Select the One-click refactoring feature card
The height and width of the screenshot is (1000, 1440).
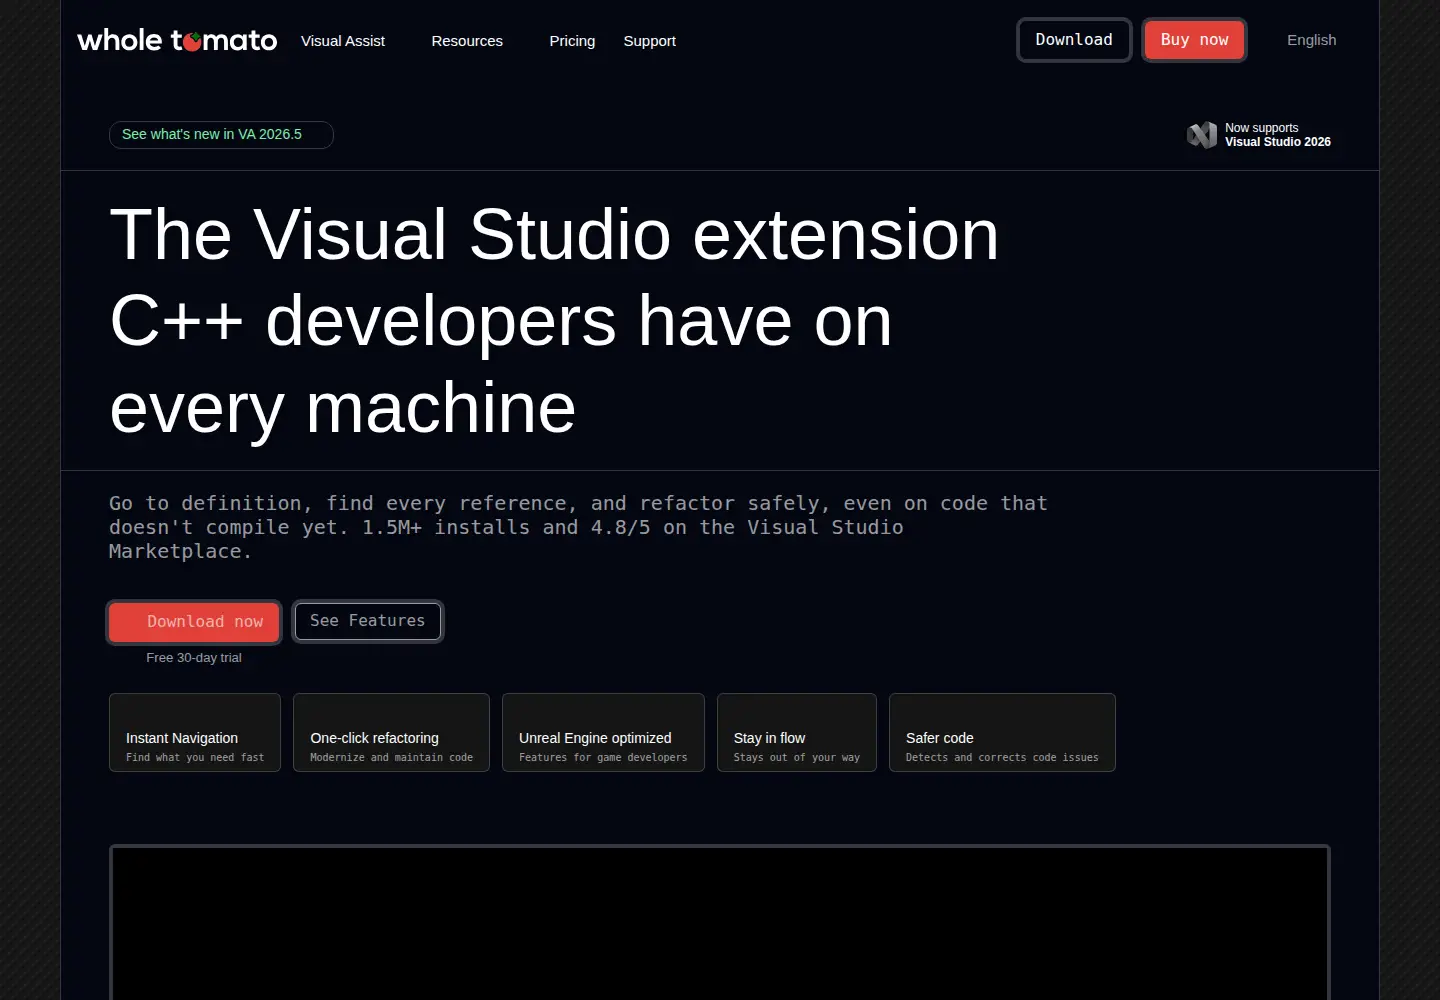point(391,733)
